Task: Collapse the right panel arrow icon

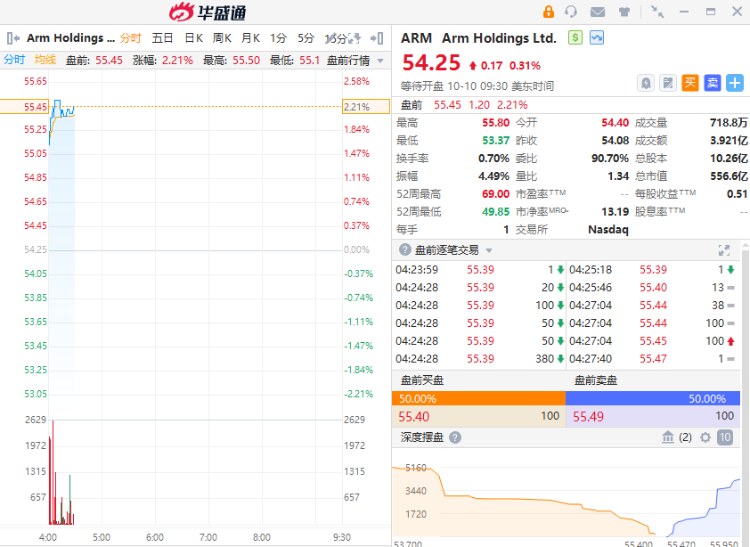Action: point(377,38)
